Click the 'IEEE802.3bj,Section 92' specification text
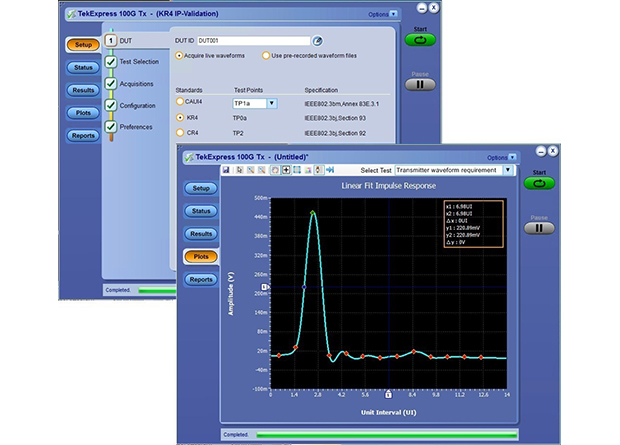 coord(335,133)
